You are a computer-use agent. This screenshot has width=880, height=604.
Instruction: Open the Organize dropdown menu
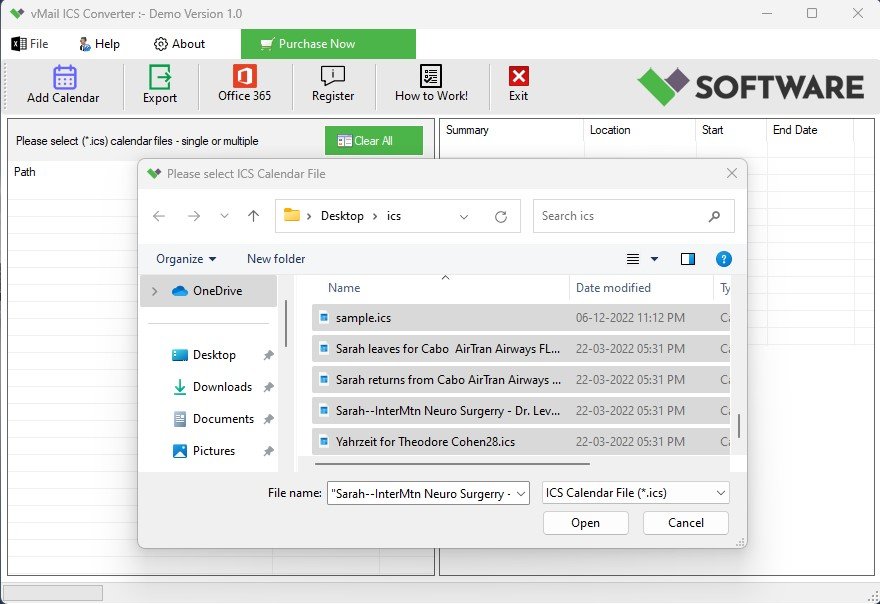tap(186, 259)
